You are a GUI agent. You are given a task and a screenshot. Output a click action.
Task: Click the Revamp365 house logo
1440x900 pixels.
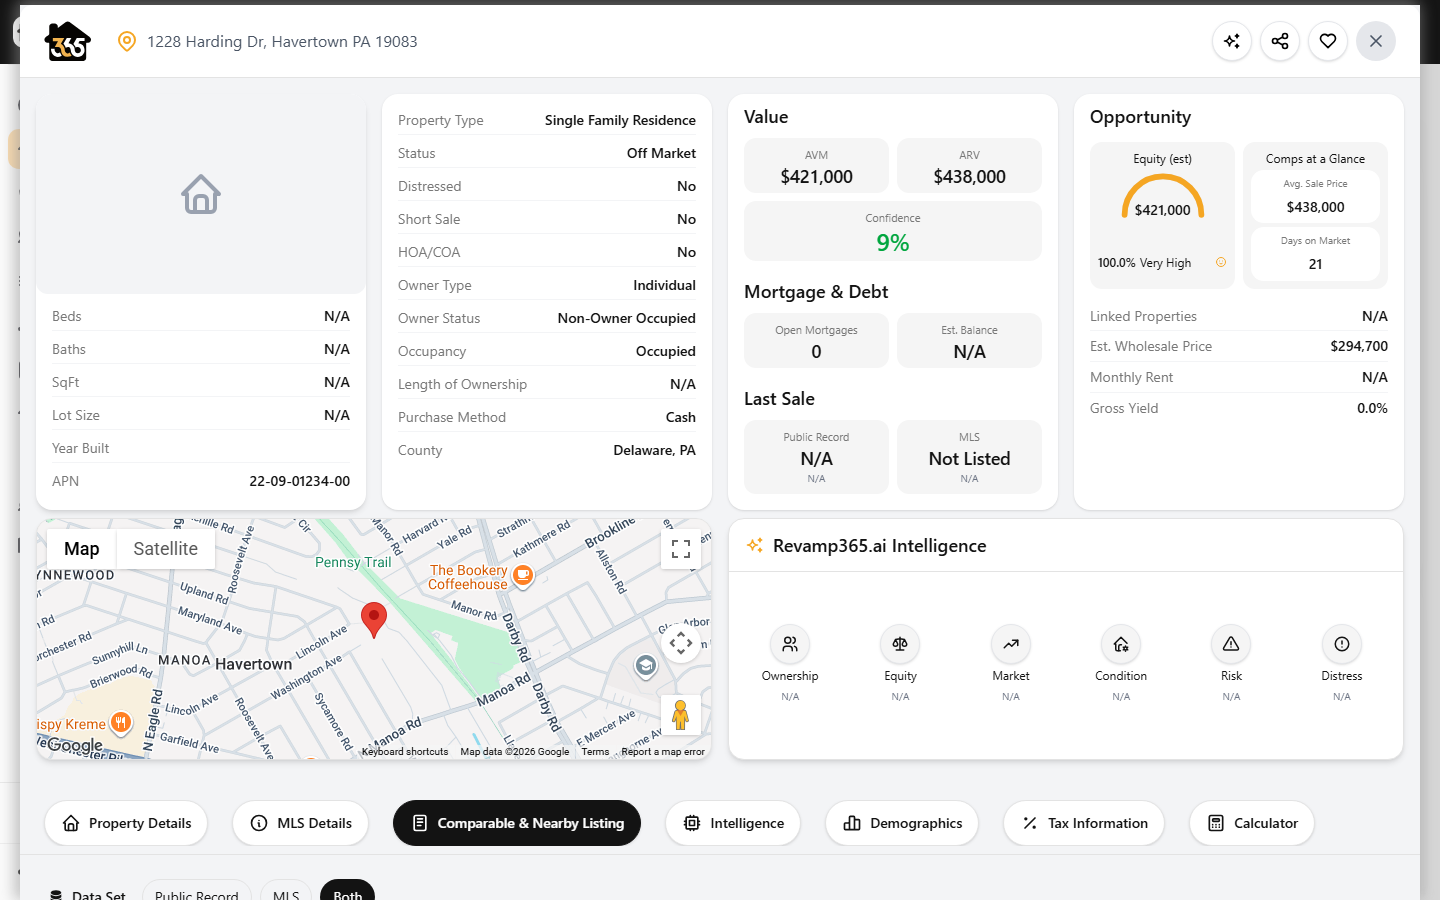[x=67, y=41]
